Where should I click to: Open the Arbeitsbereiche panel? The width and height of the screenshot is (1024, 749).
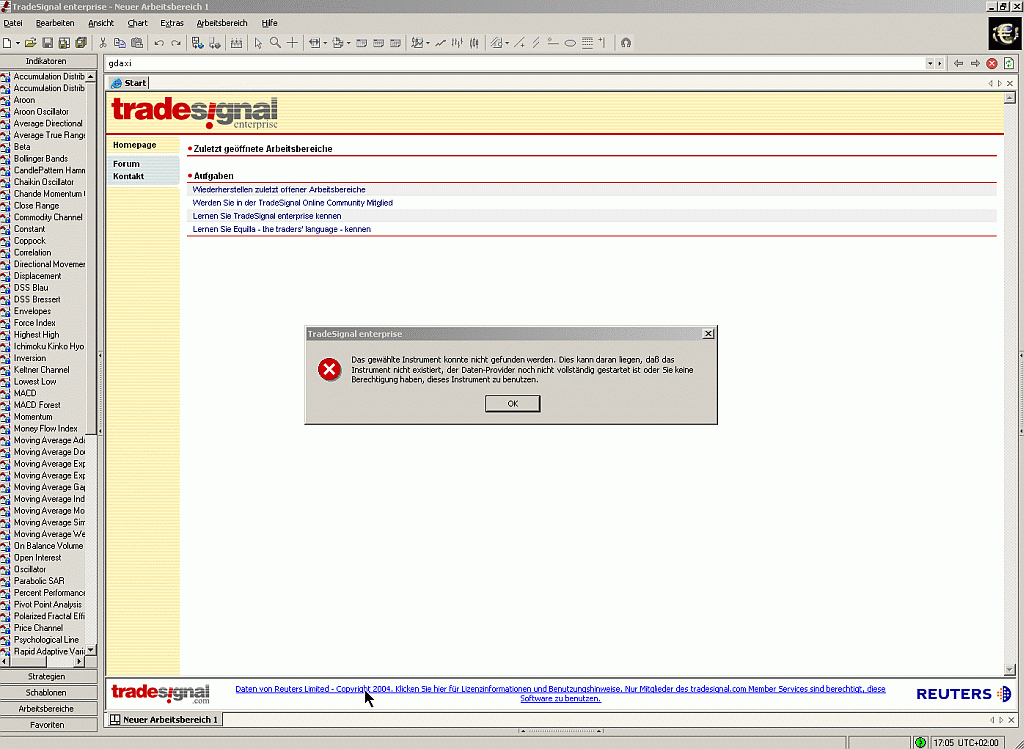(x=46, y=709)
